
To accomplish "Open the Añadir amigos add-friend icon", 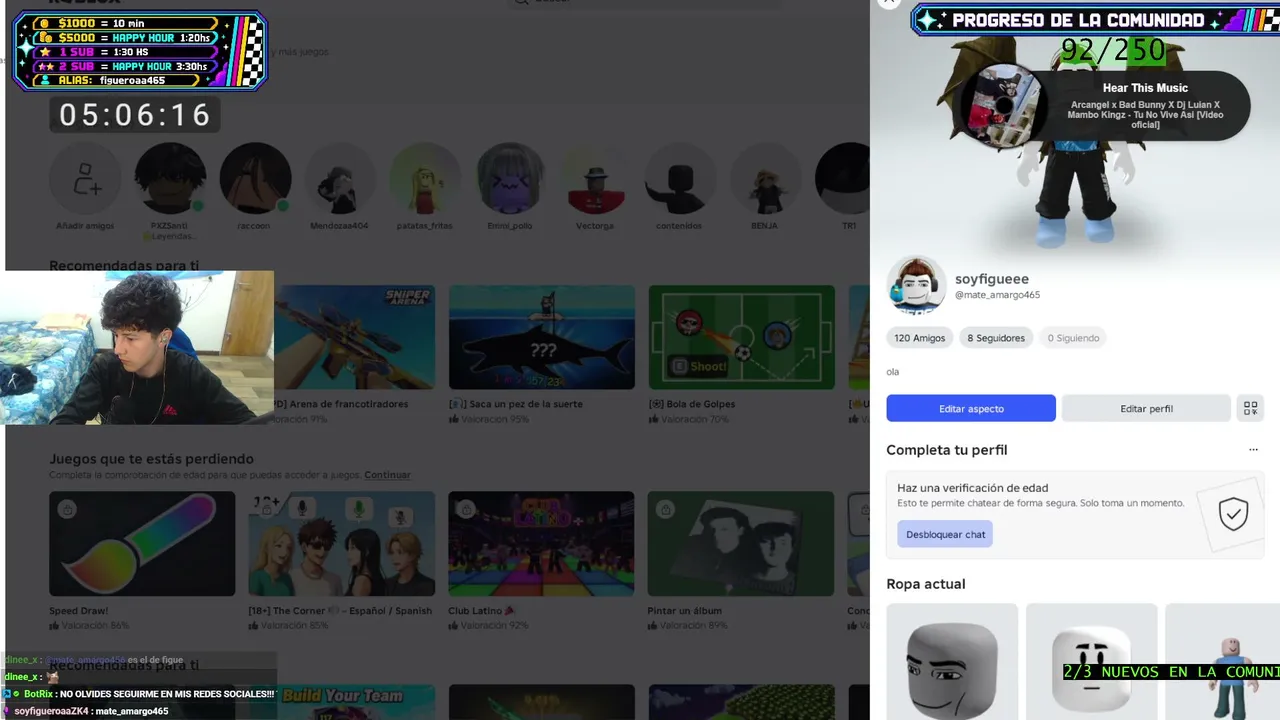I will (x=85, y=180).
